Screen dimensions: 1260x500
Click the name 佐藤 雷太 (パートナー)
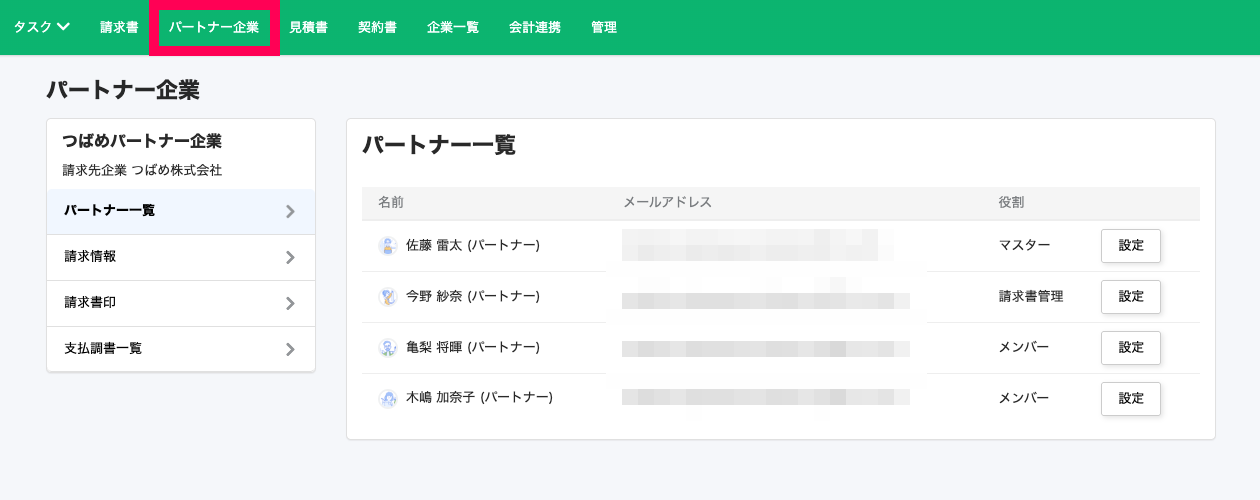[473, 245]
